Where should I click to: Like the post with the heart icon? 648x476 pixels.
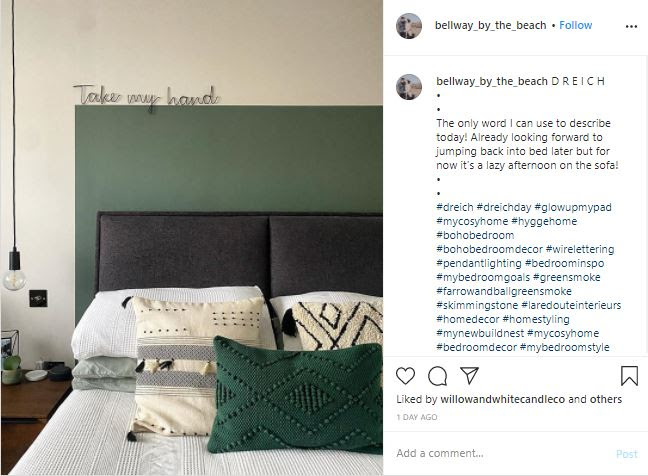coord(405,376)
